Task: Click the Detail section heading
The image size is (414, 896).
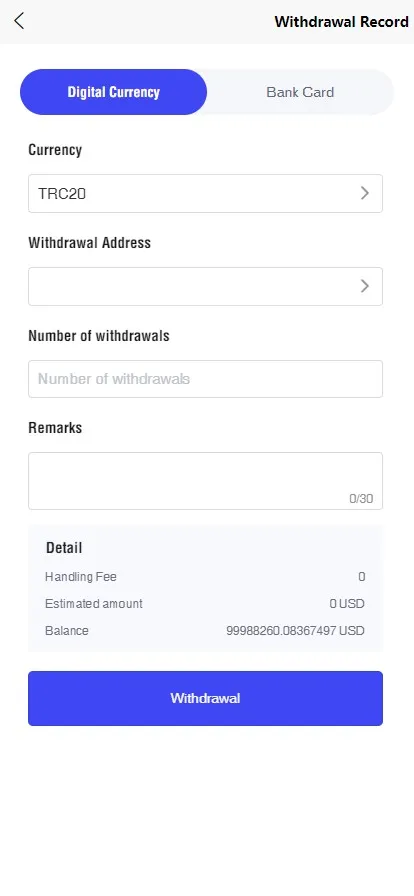Action: pyautogui.click(x=64, y=547)
